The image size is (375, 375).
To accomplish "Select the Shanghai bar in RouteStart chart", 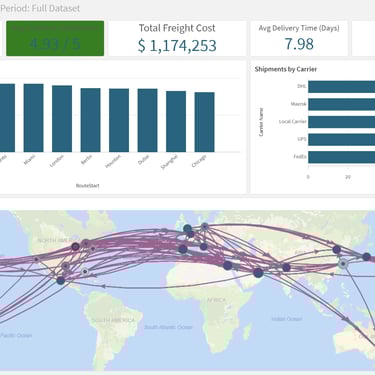I will (176, 121).
